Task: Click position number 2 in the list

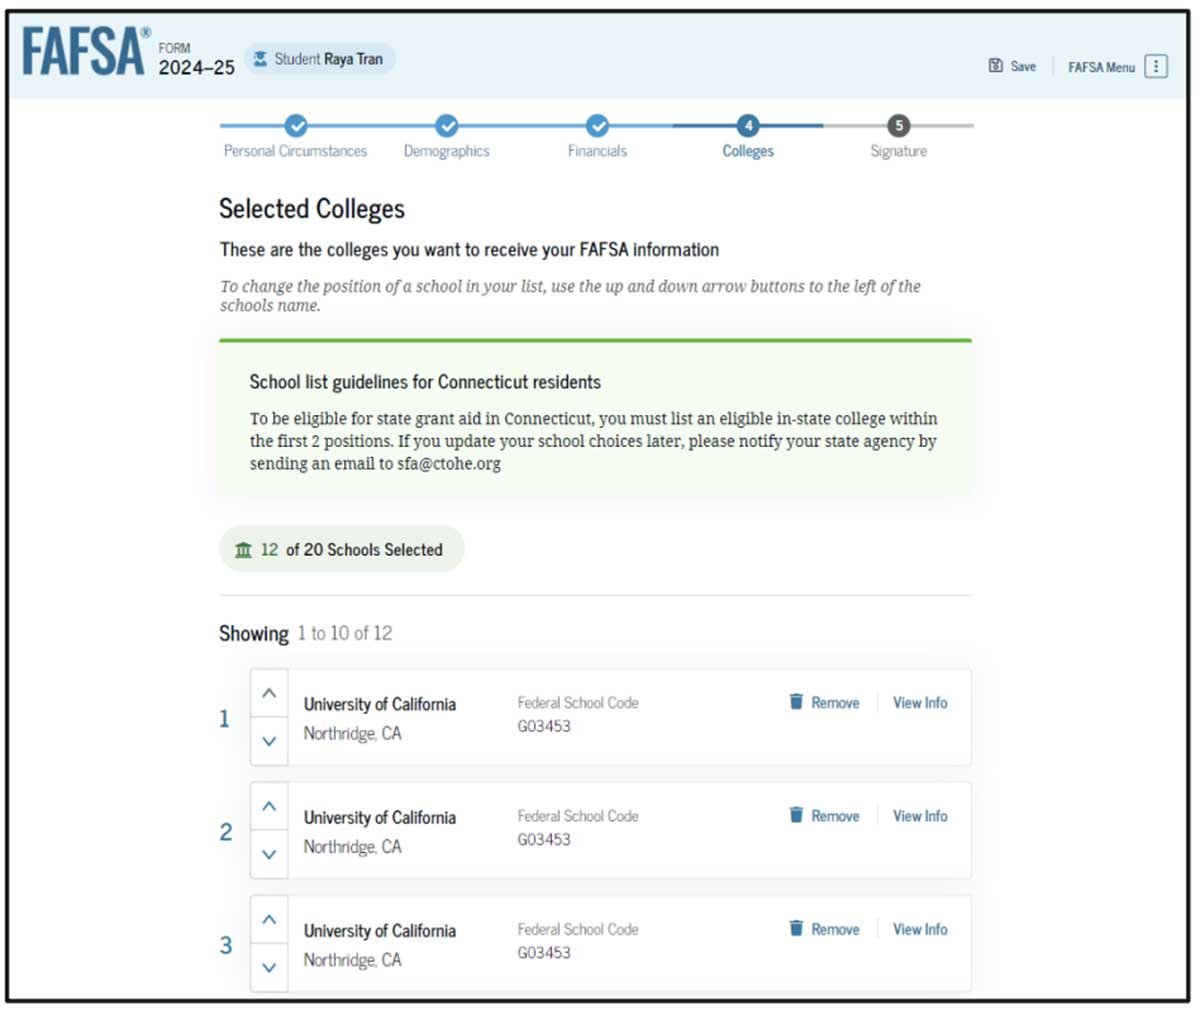Action: coord(225,831)
